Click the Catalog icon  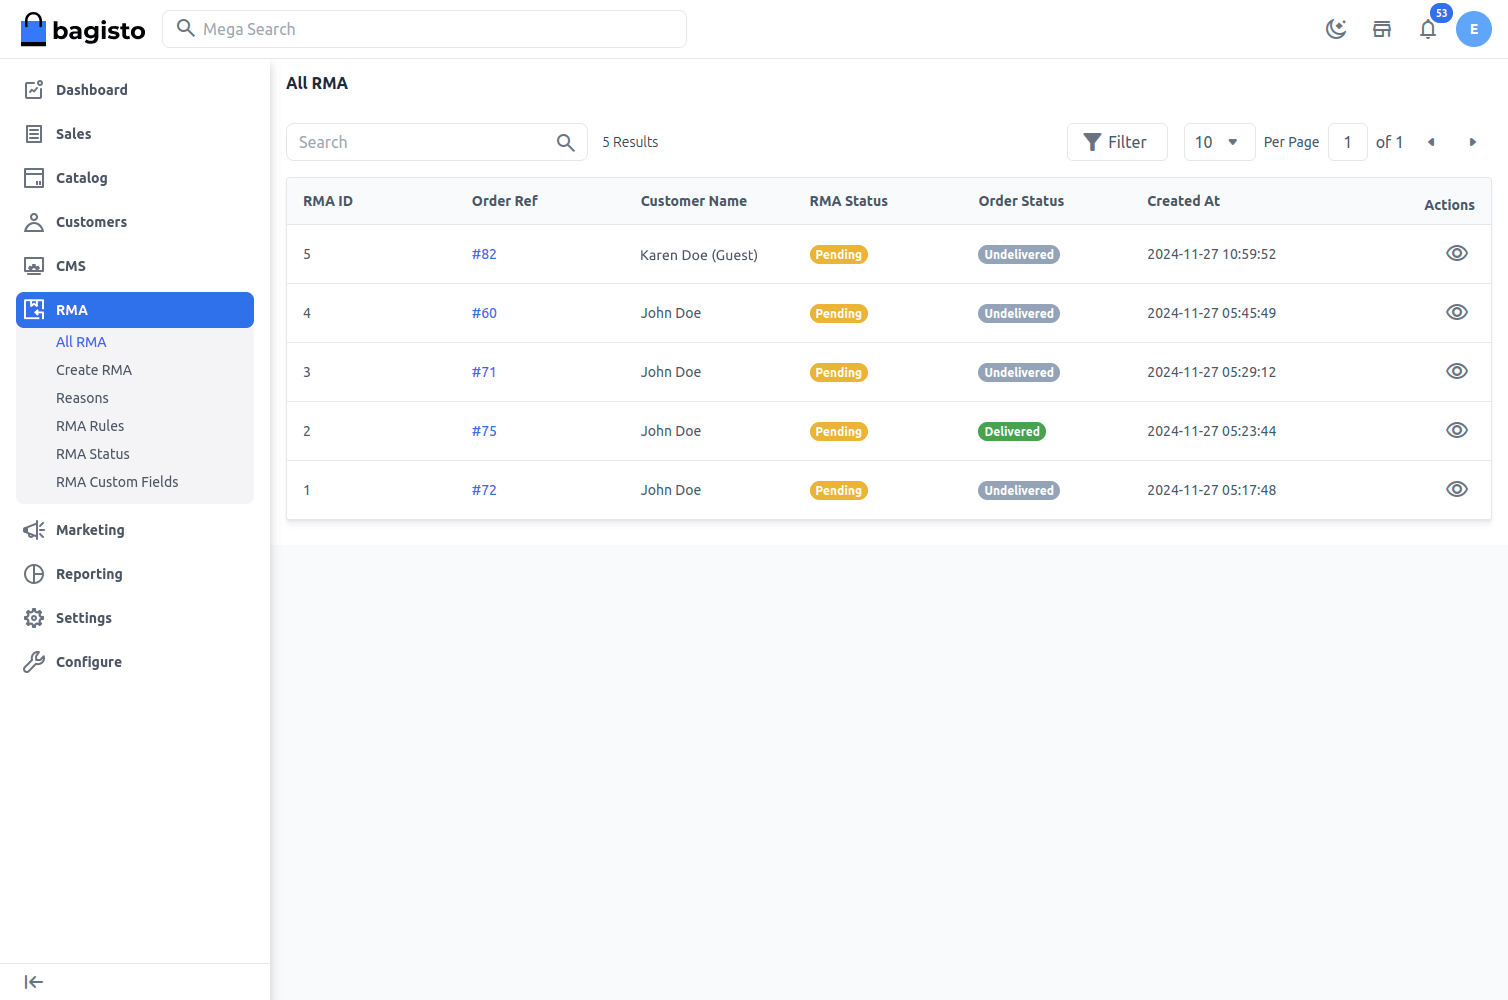click(34, 178)
